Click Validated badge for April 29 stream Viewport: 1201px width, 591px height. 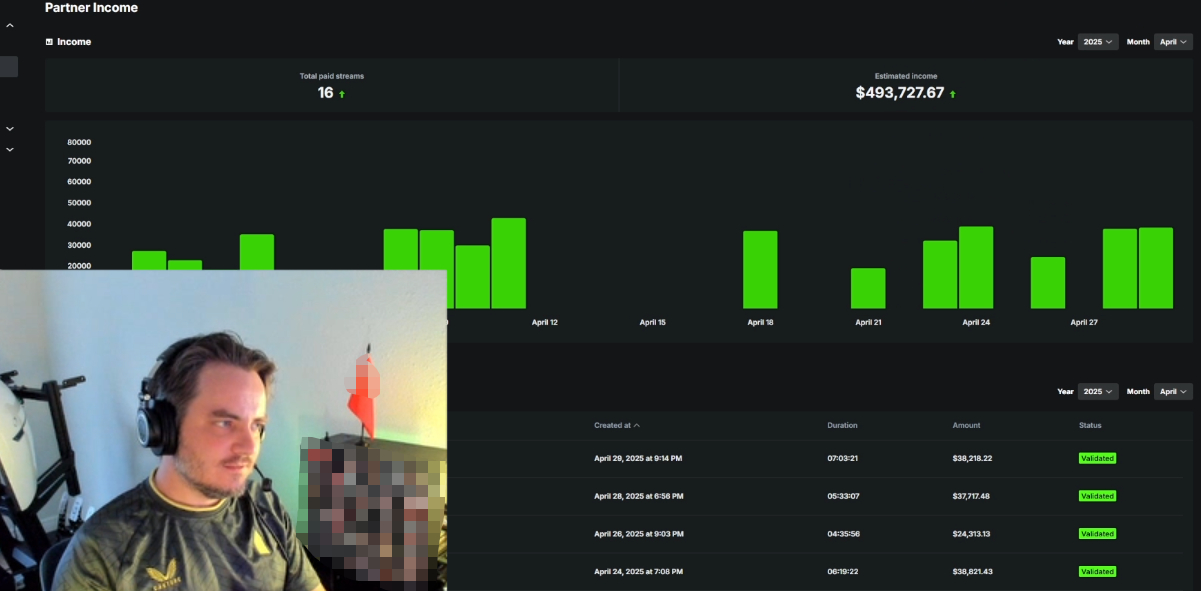(1097, 458)
